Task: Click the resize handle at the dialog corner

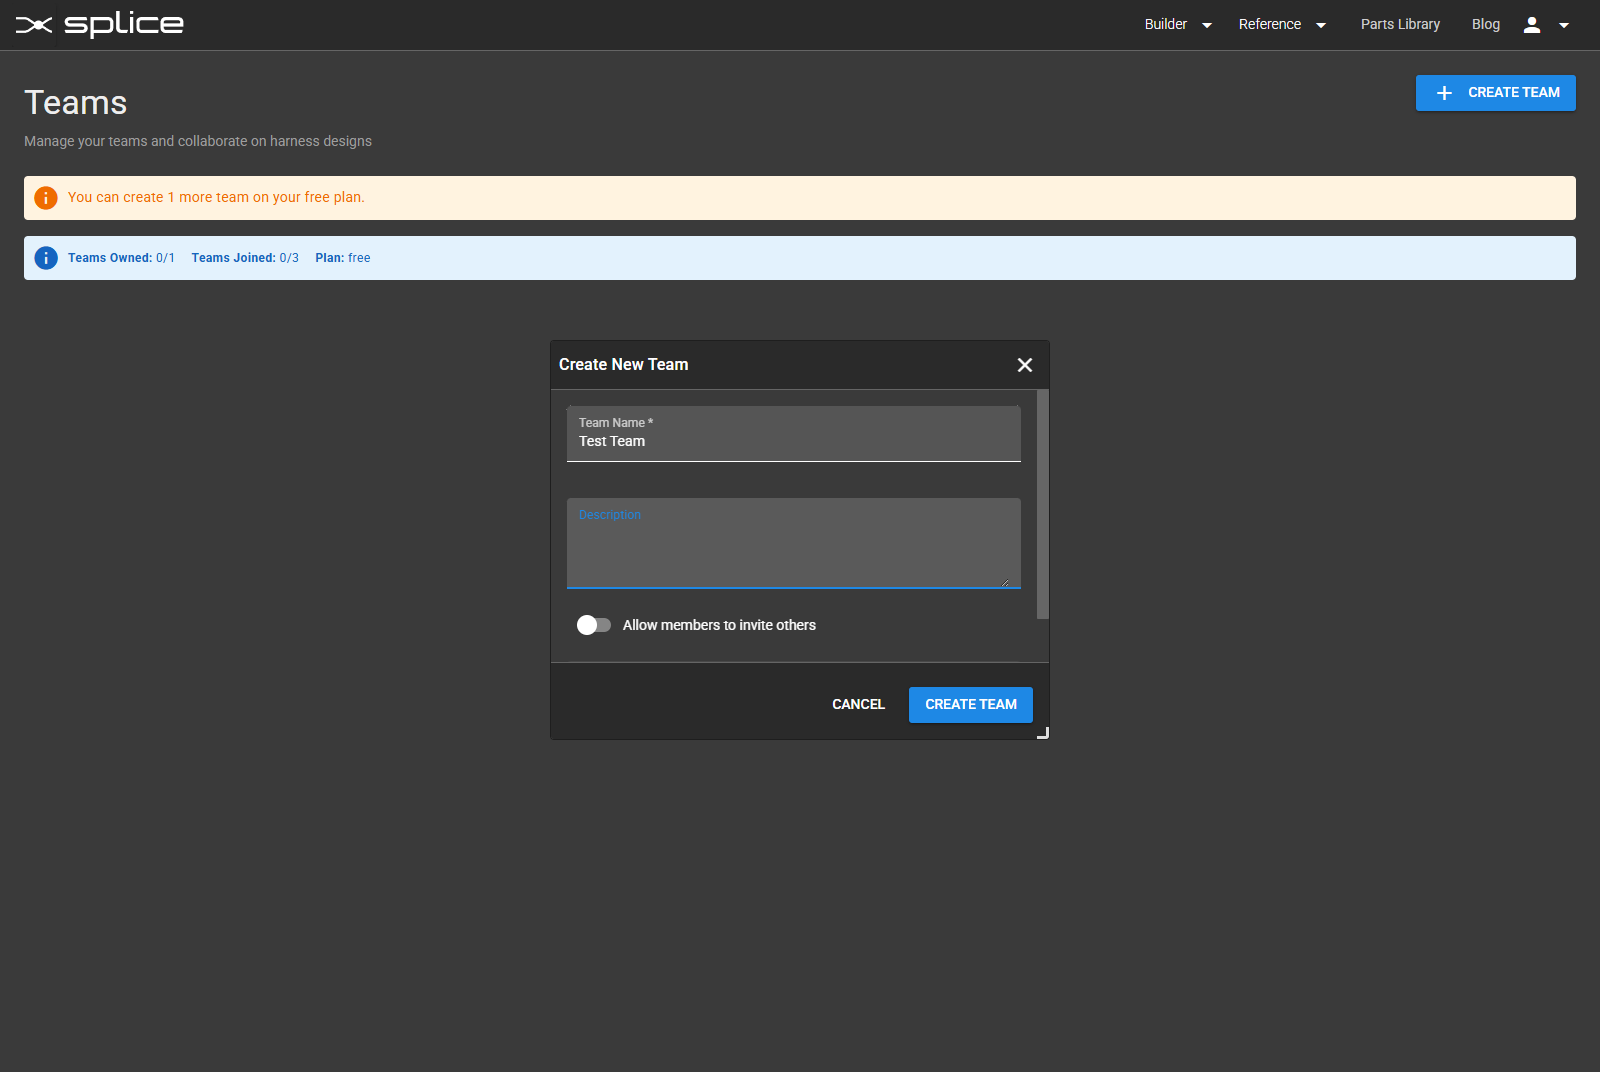Action: click(x=1042, y=732)
